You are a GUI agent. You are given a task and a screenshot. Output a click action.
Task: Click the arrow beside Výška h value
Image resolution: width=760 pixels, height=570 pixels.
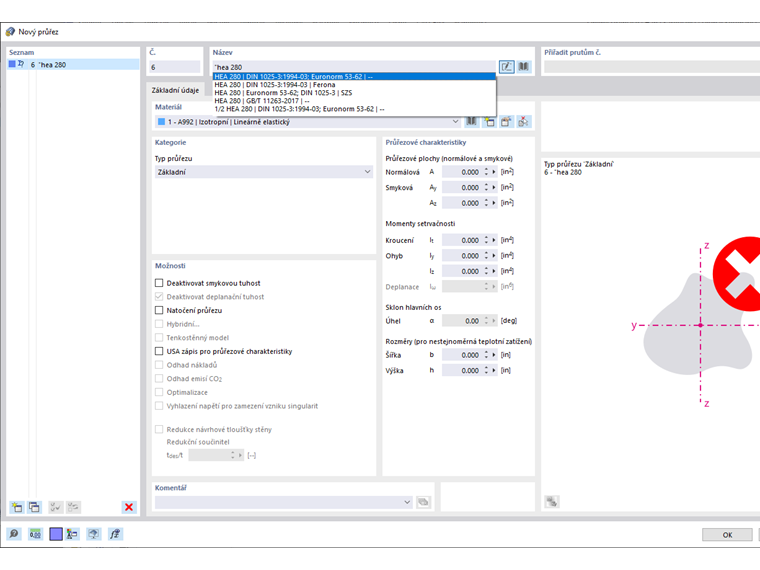pyautogui.click(x=494, y=370)
